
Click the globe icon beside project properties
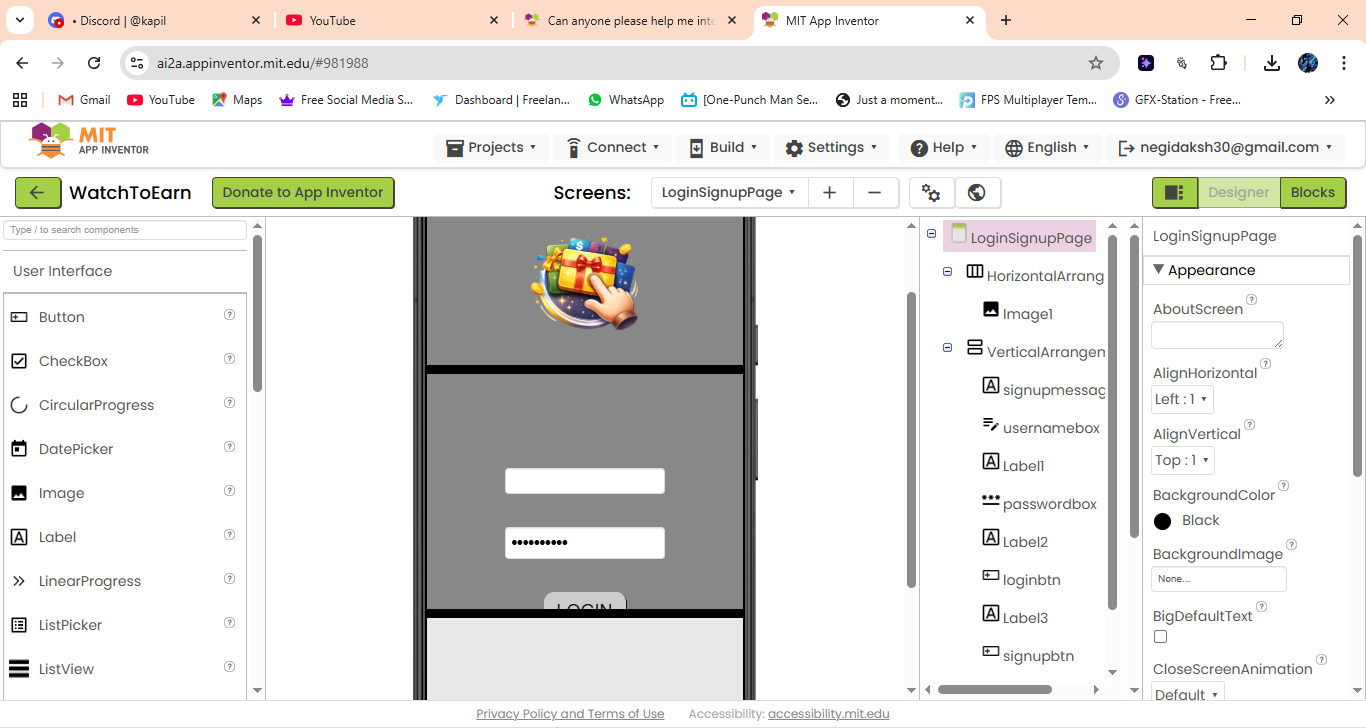click(x=978, y=193)
